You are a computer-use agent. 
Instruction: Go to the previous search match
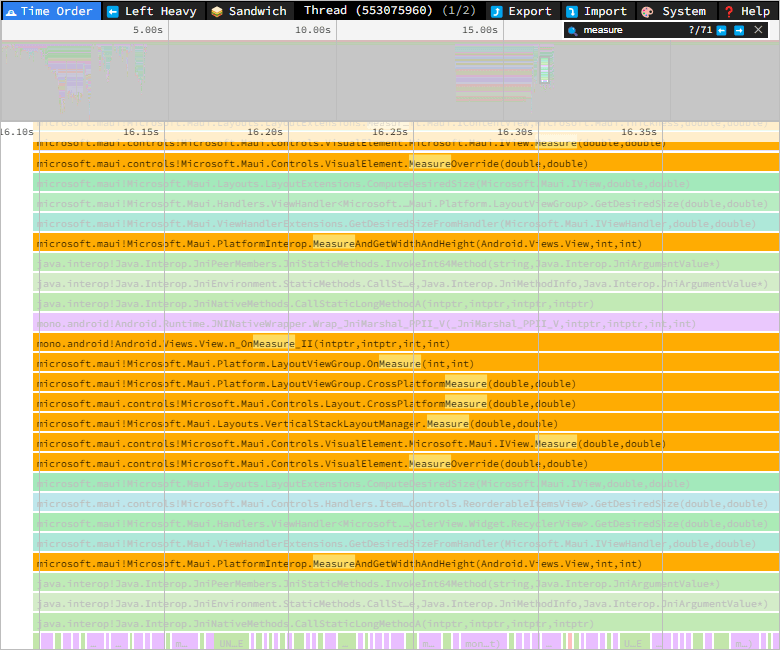click(x=722, y=30)
